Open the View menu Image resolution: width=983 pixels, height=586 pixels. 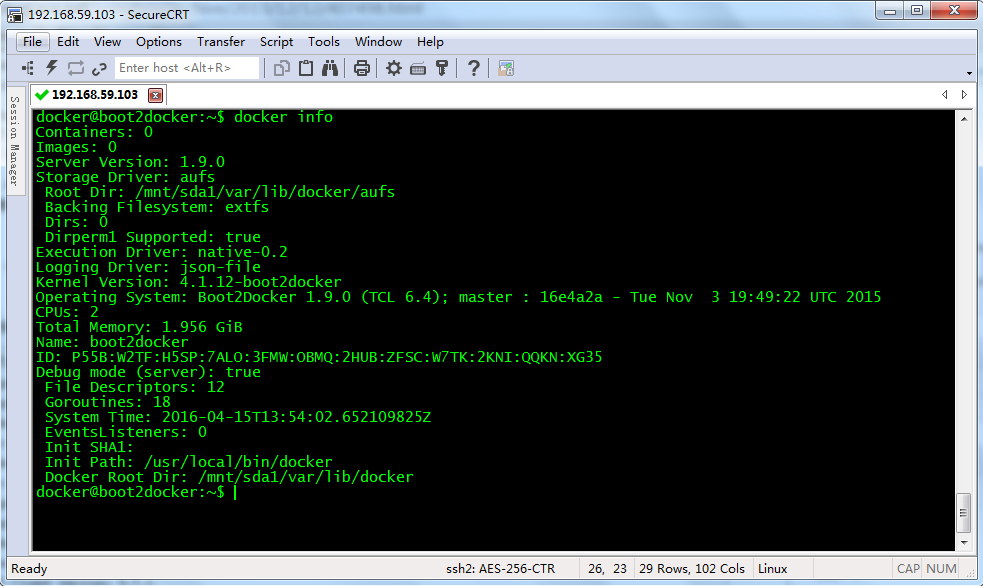click(107, 41)
